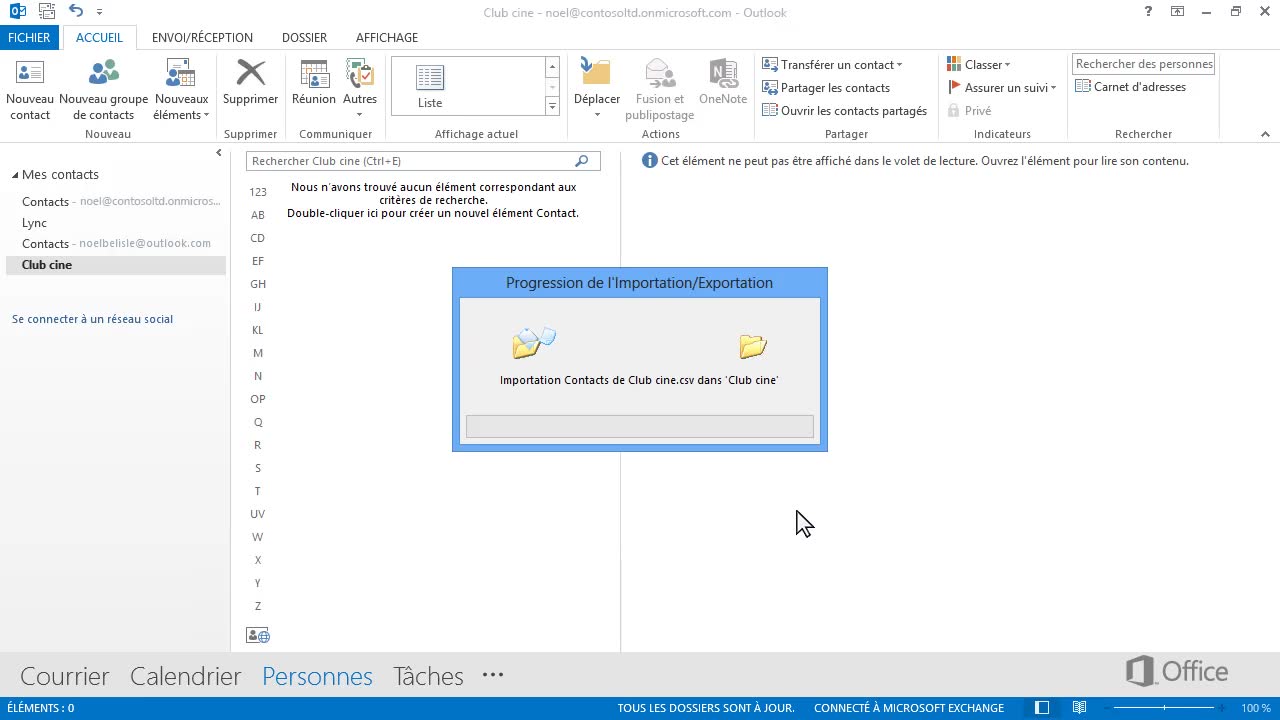Select the Club cine folder
1280x720 pixels.
[116, 265]
